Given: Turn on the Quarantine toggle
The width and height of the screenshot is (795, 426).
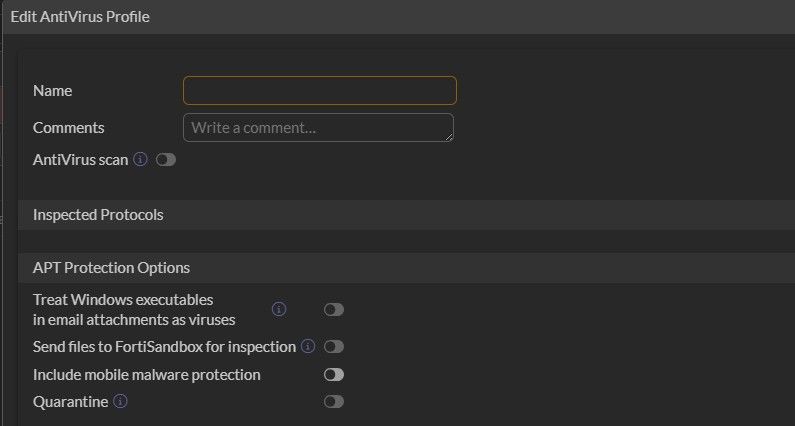Looking at the screenshot, I should pyautogui.click(x=333, y=401).
